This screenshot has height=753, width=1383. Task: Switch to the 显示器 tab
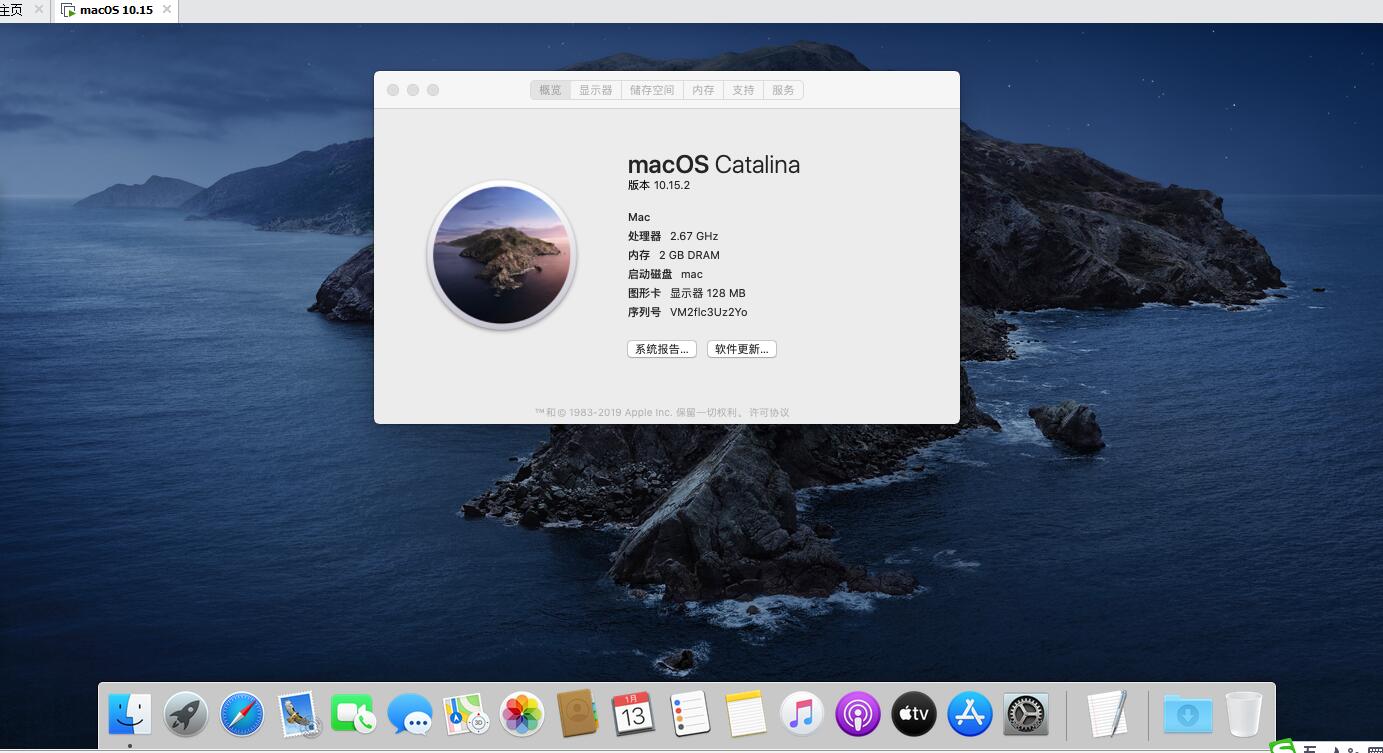pos(596,90)
